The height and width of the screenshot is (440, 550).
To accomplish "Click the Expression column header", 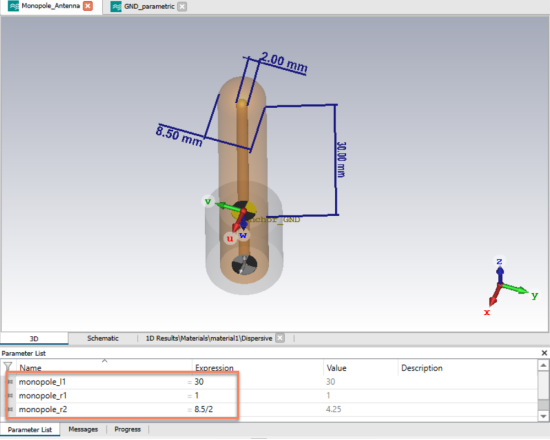I will [x=214, y=368].
